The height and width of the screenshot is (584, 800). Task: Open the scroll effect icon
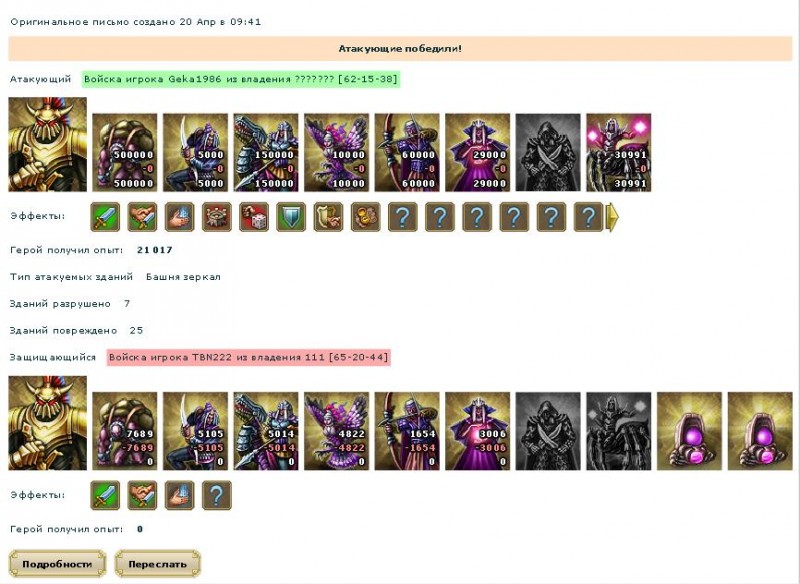[x=329, y=217]
